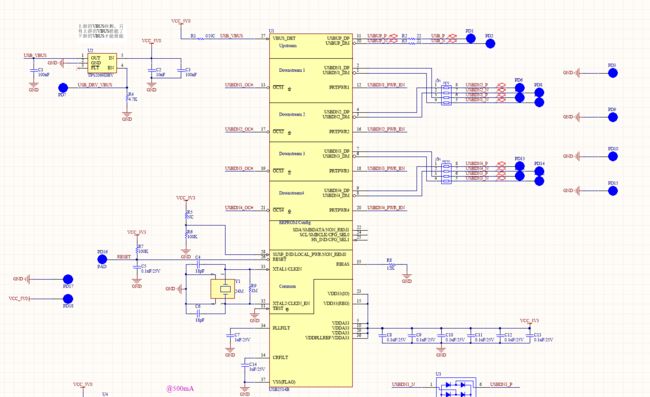Select the upper common-mode choke array
The image size is (650, 397).
(x=446, y=94)
